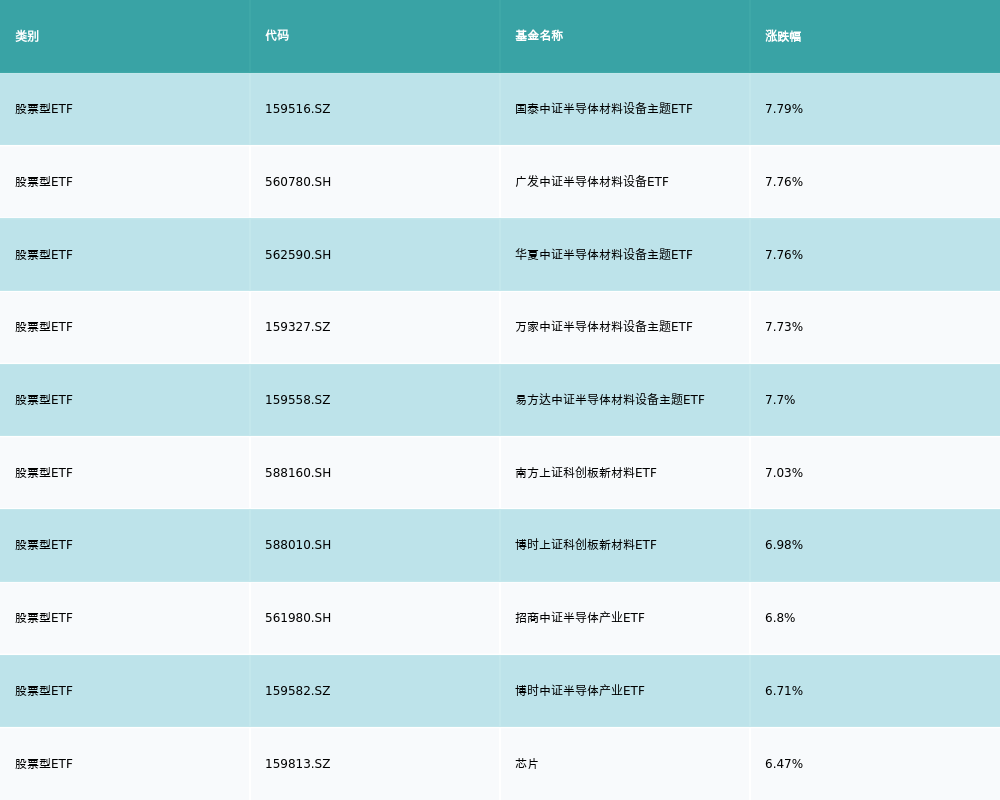Click fund name 博时中证半导体产业ETF
Viewport: 1000px width, 800px height.
pos(580,691)
